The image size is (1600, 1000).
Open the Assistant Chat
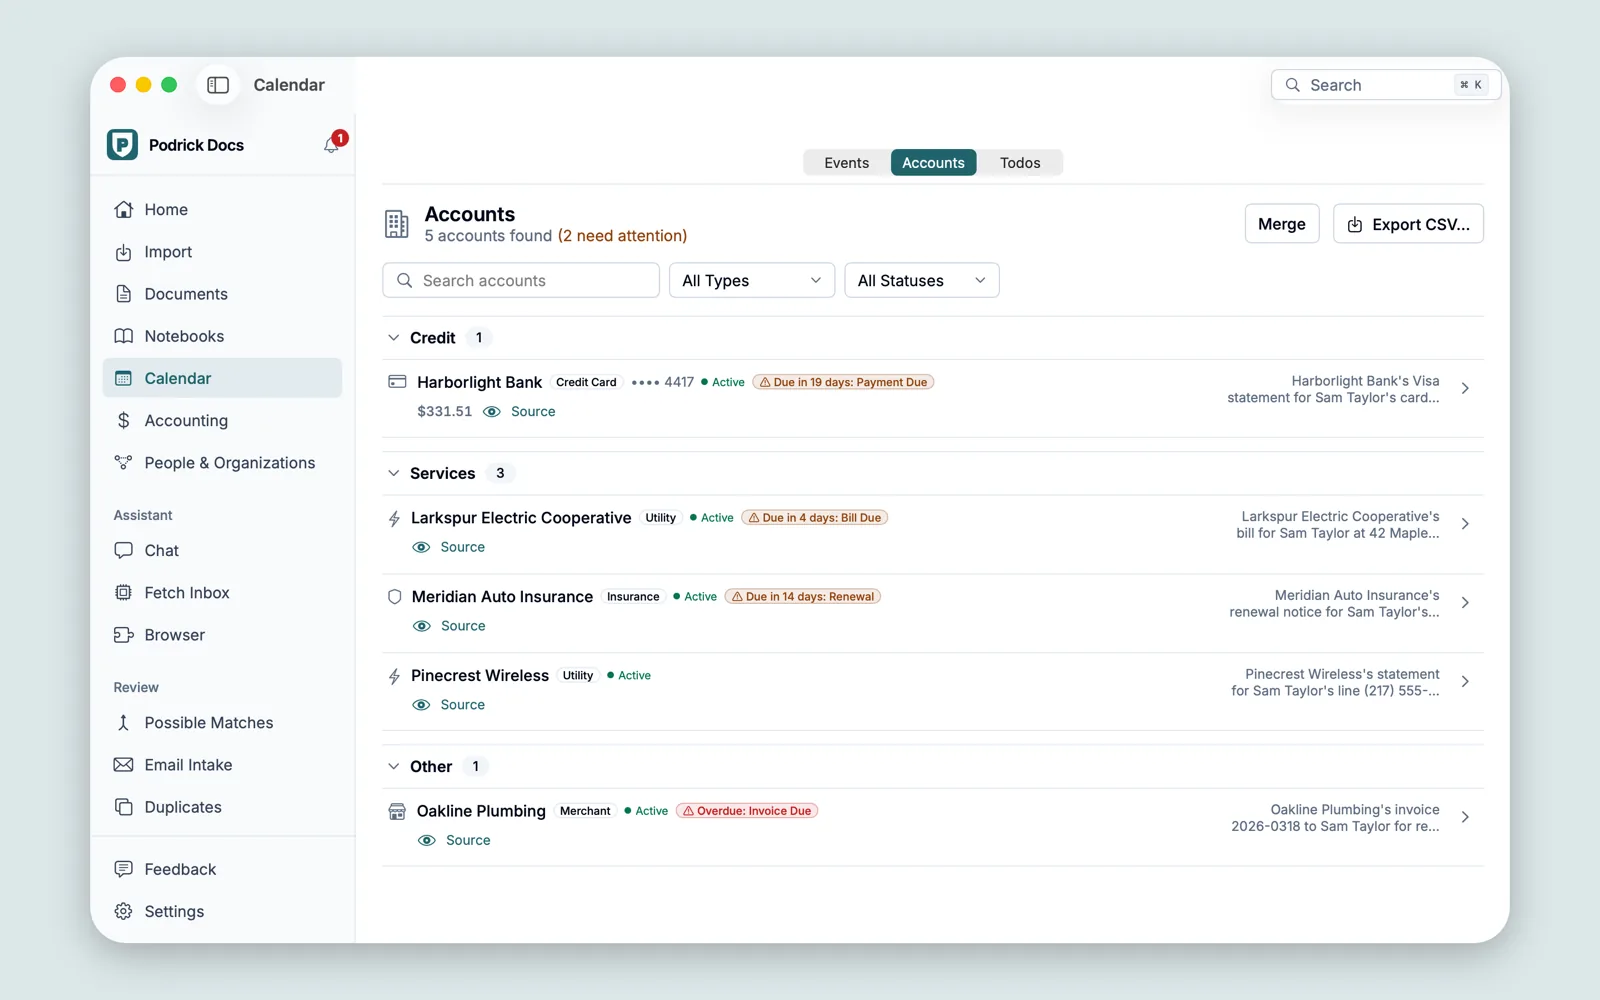click(x=222, y=550)
